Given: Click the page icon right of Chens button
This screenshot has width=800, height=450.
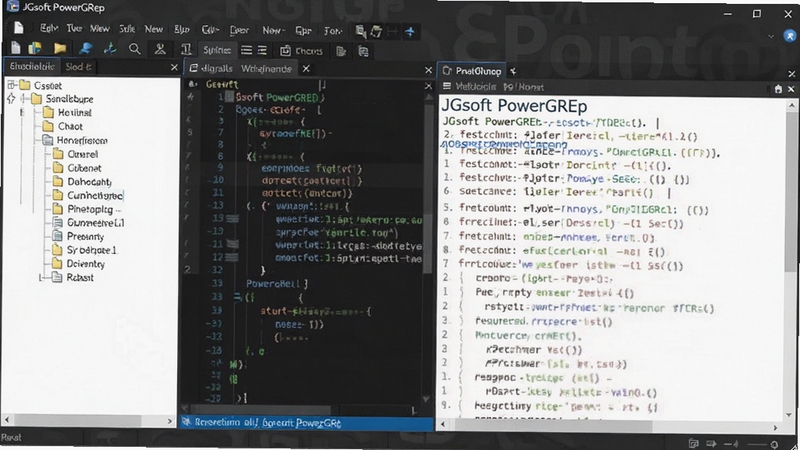Looking at the screenshot, I should click(341, 51).
